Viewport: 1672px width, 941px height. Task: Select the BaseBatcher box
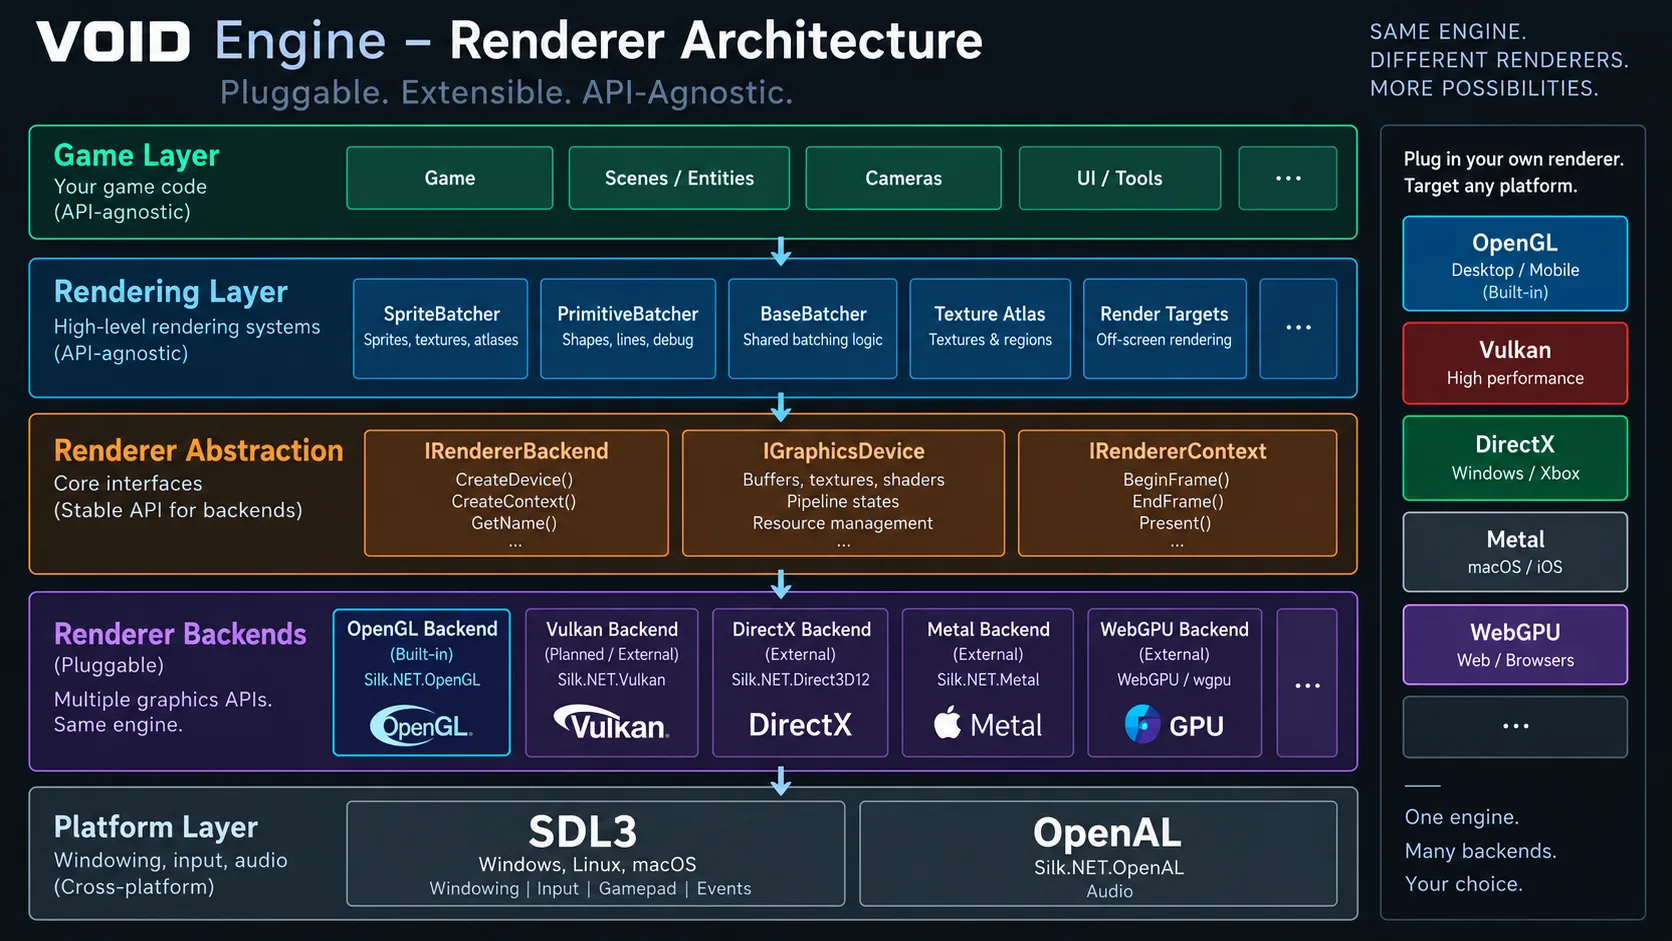(813, 328)
